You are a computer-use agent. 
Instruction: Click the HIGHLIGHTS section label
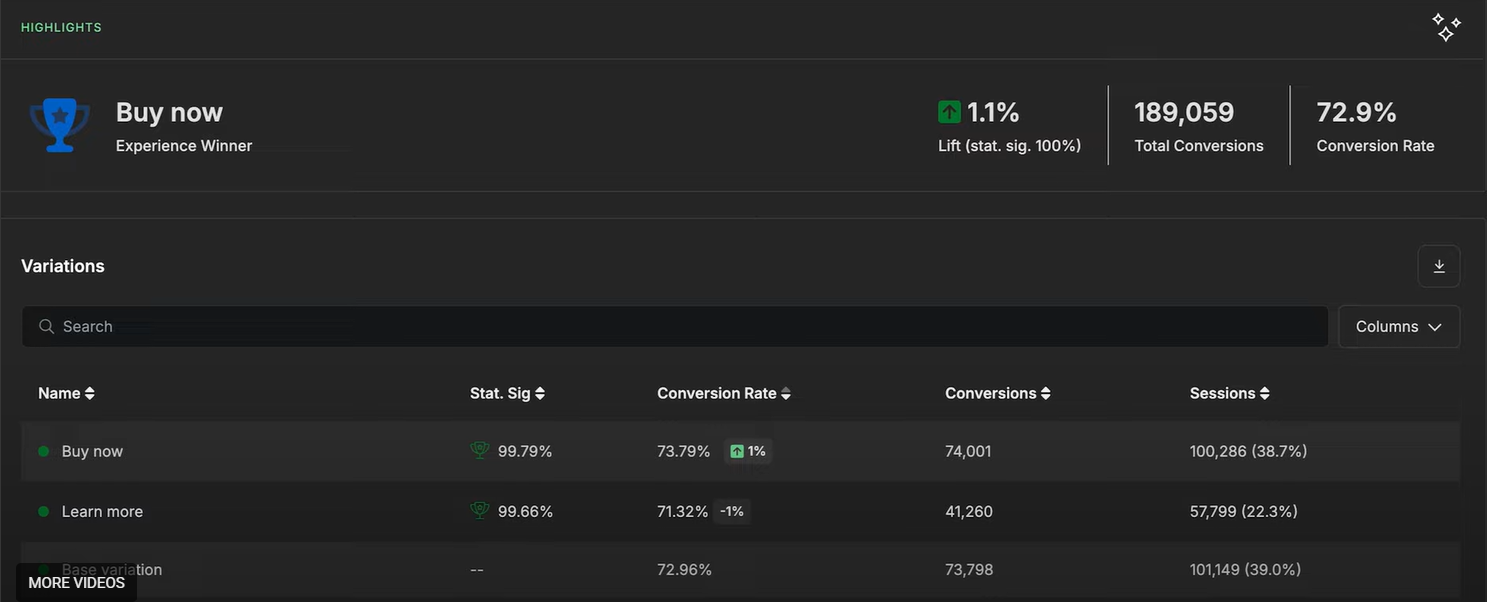(61, 27)
